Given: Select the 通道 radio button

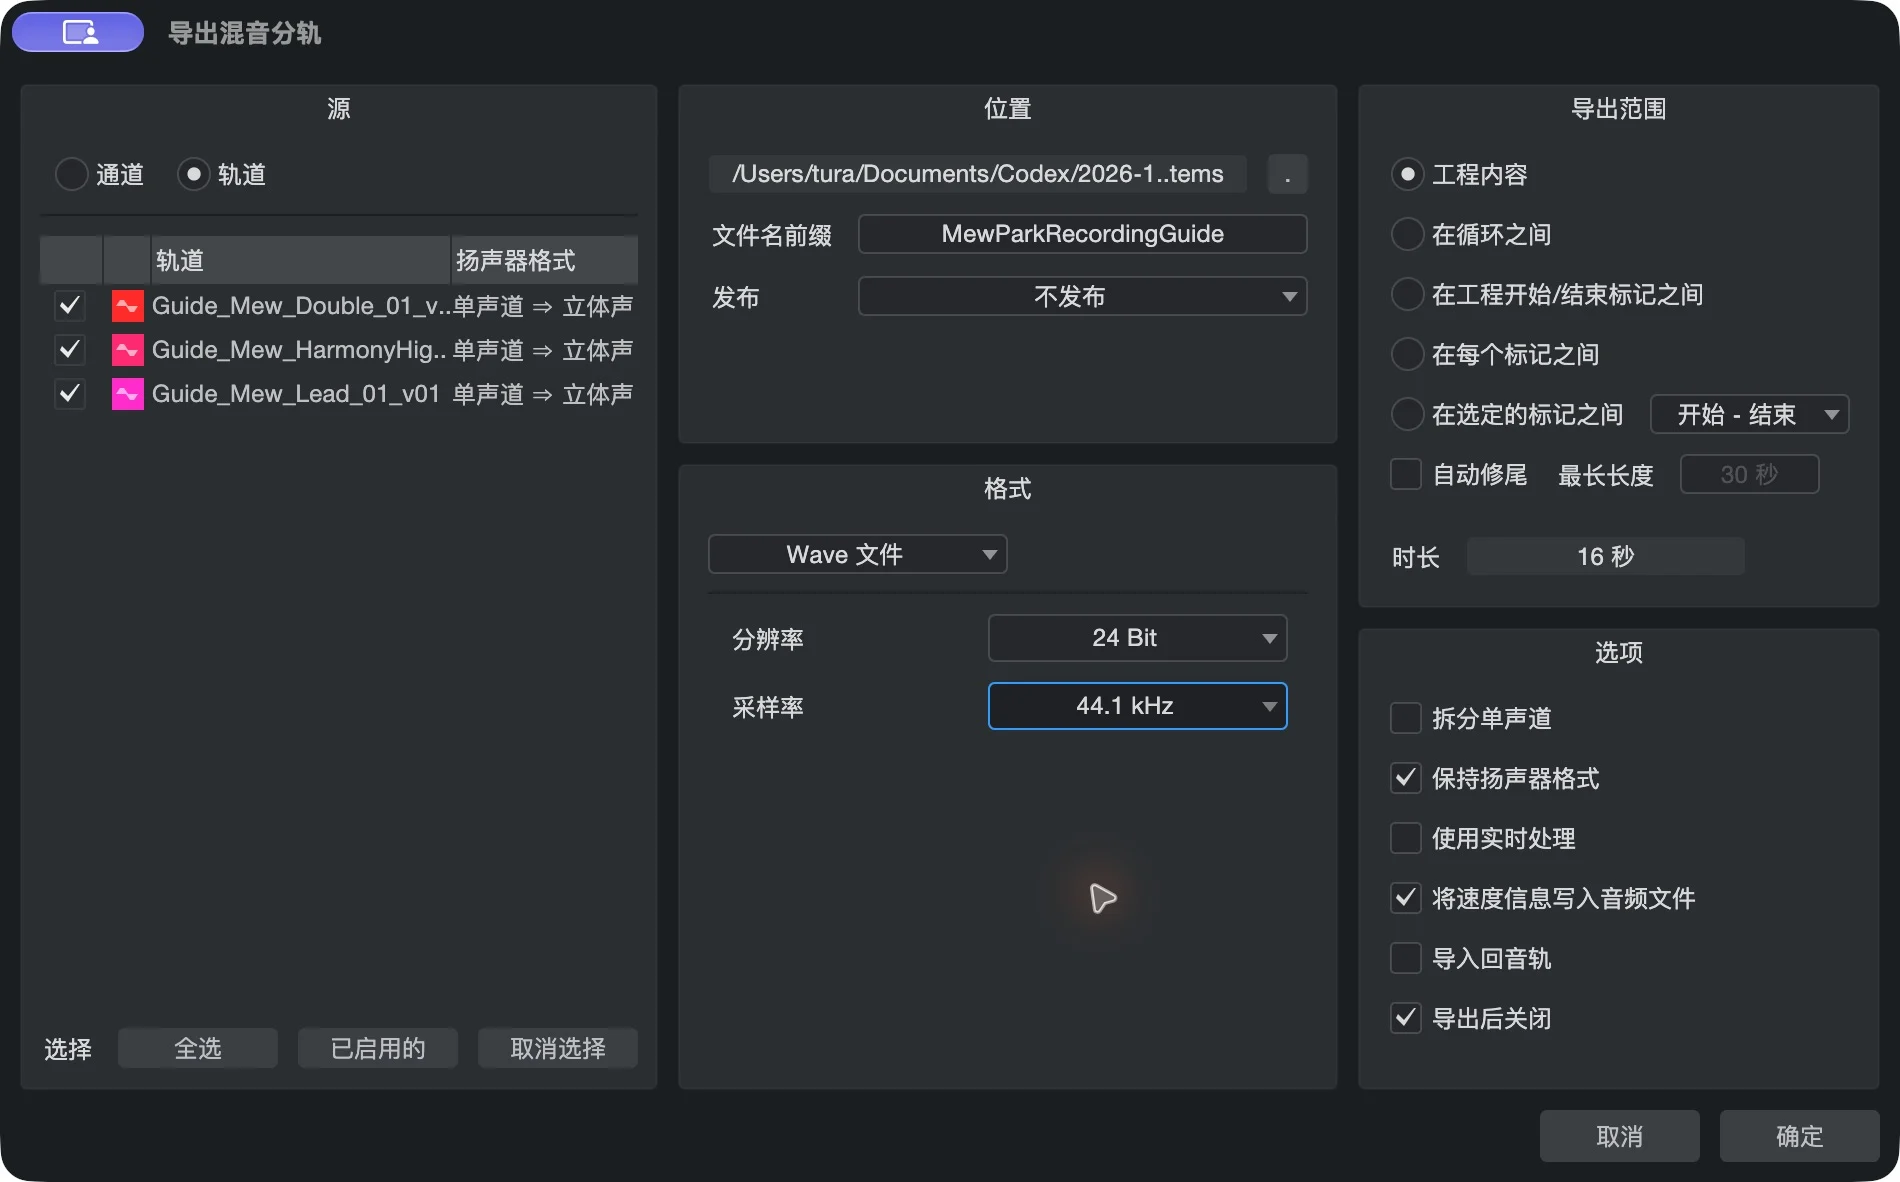Looking at the screenshot, I should [x=71, y=174].
